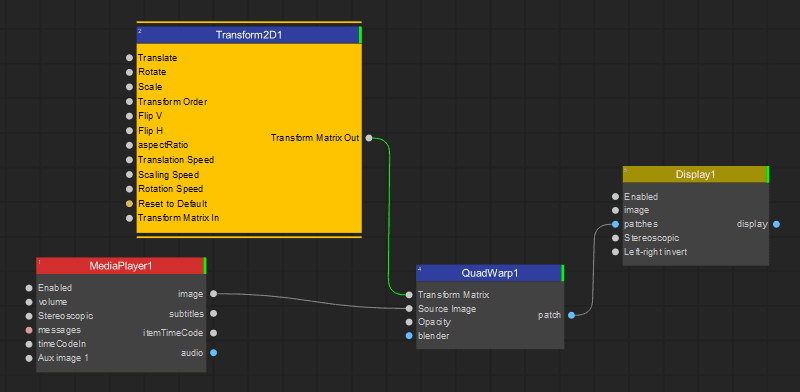
Task: Click the messages input port on MediaPlayer1
Action: (29, 330)
